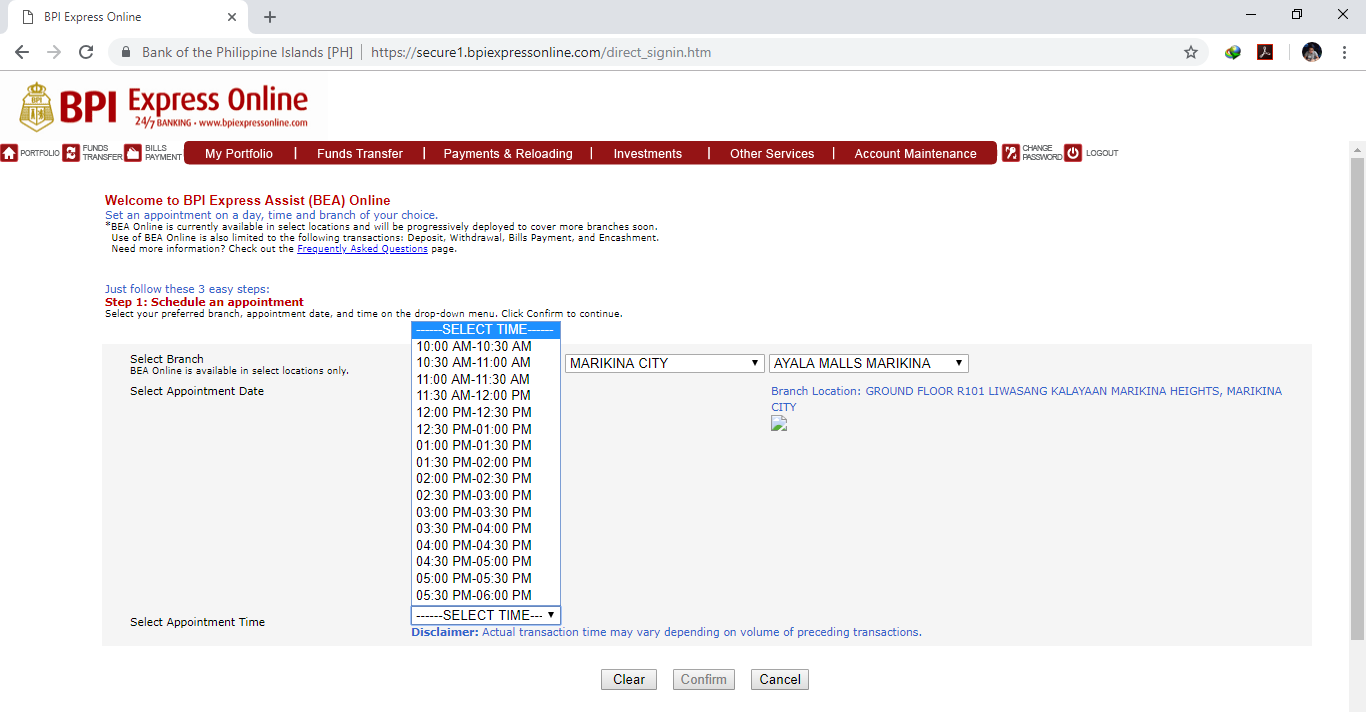This screenshot has width=1366, height=712.
Task: Click the Change Password icon
Action: tap(1011, 153)
